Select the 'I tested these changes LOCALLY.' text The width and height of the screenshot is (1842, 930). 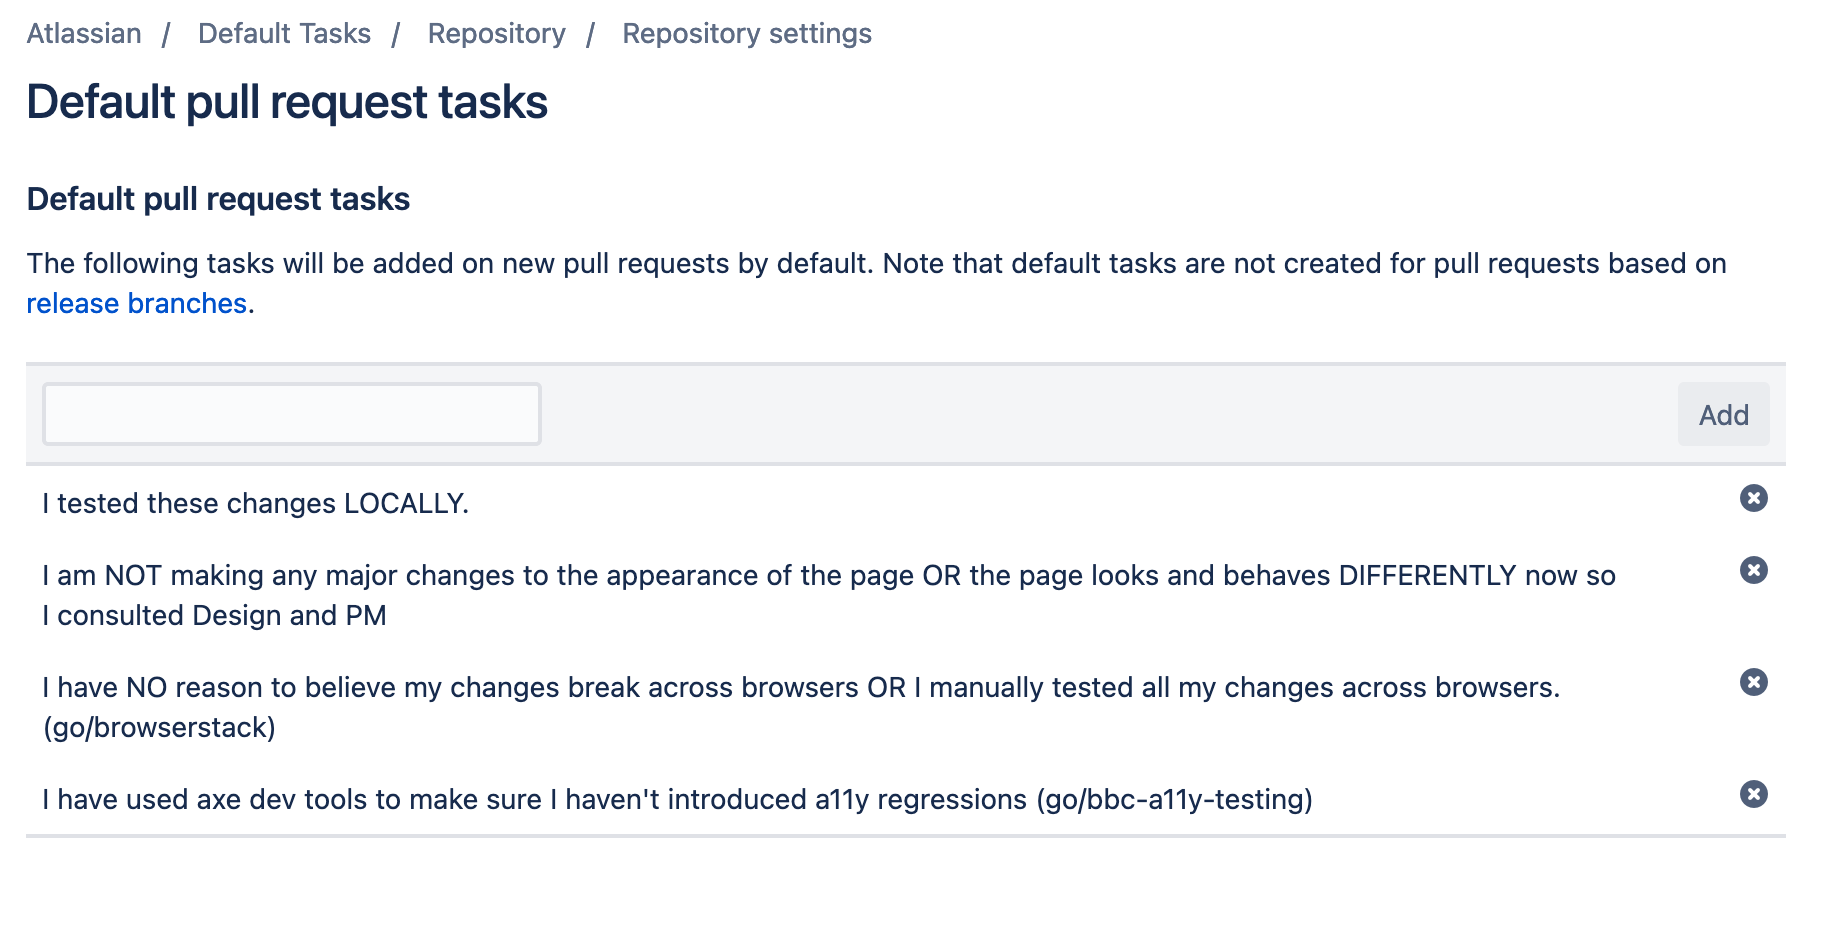pyautogui.click(x=256, y=504)
